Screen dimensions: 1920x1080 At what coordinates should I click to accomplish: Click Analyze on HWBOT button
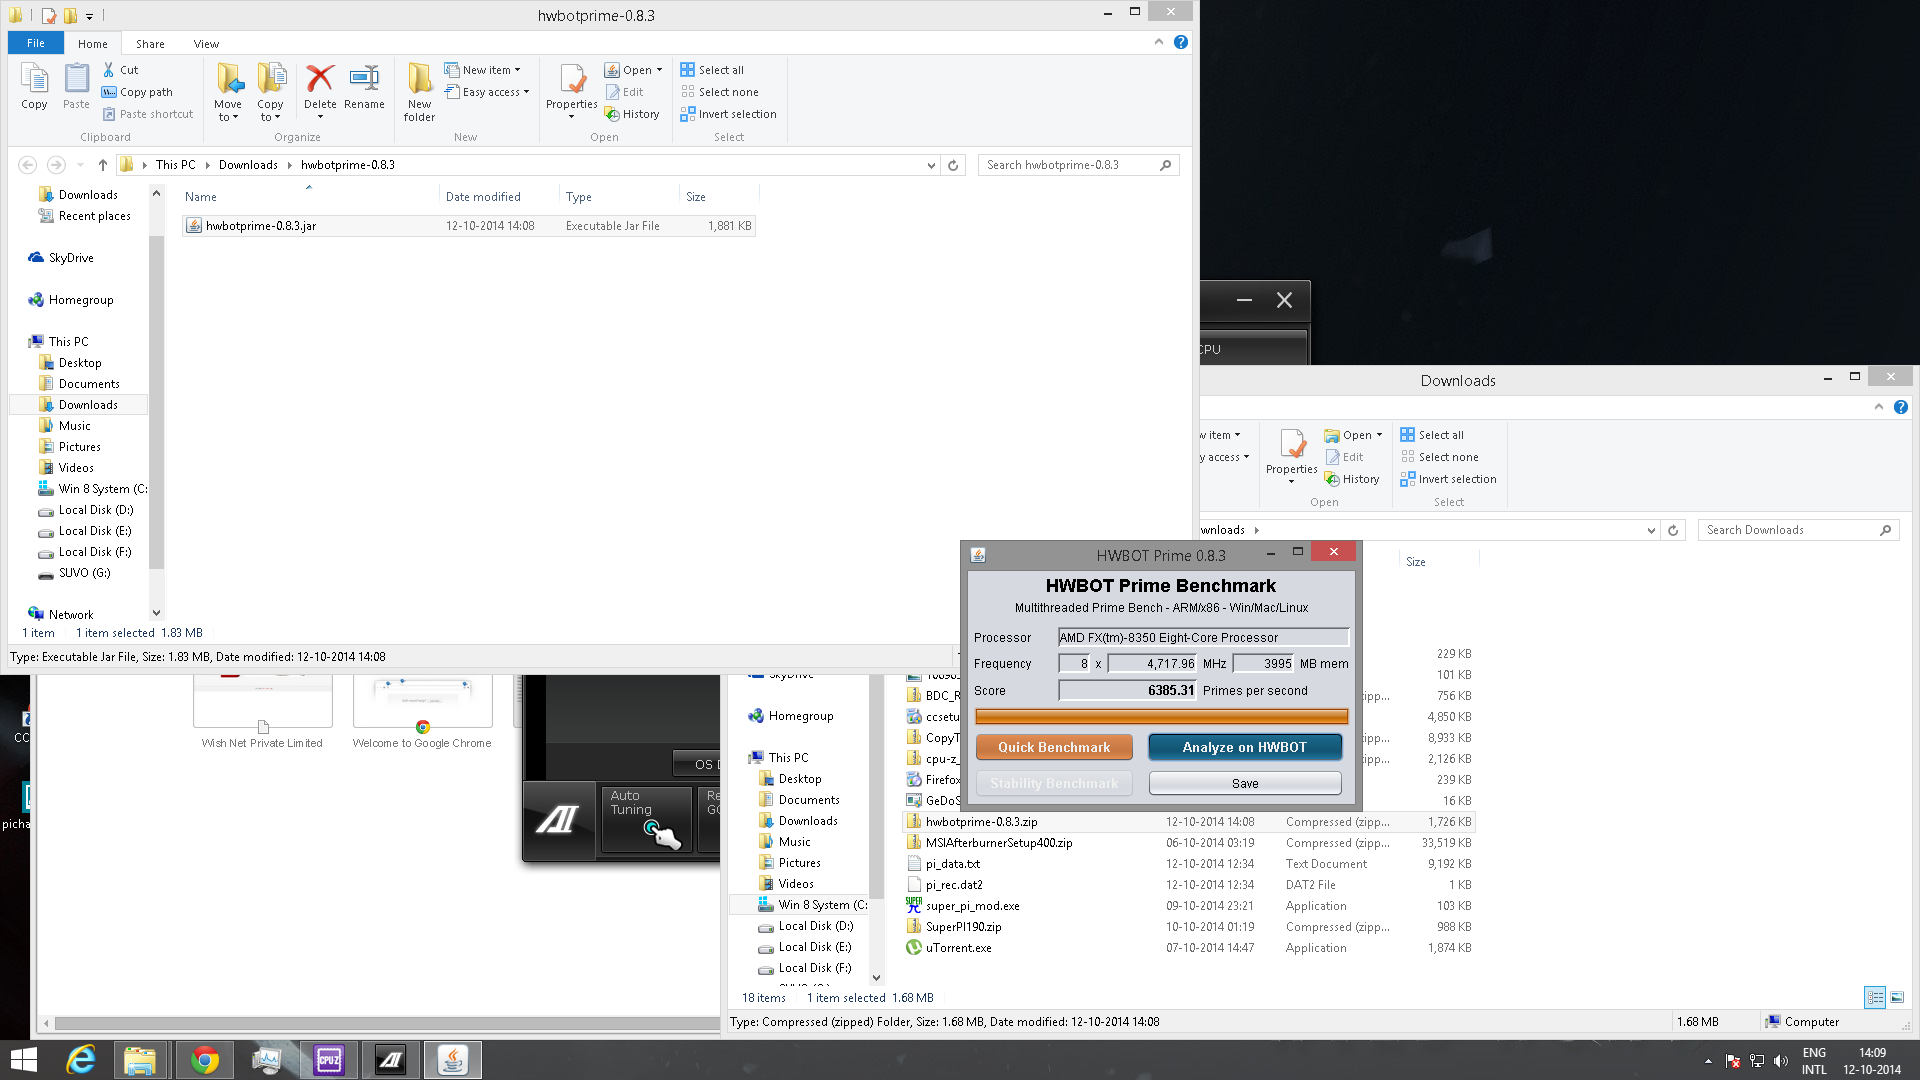[1245, 747]
